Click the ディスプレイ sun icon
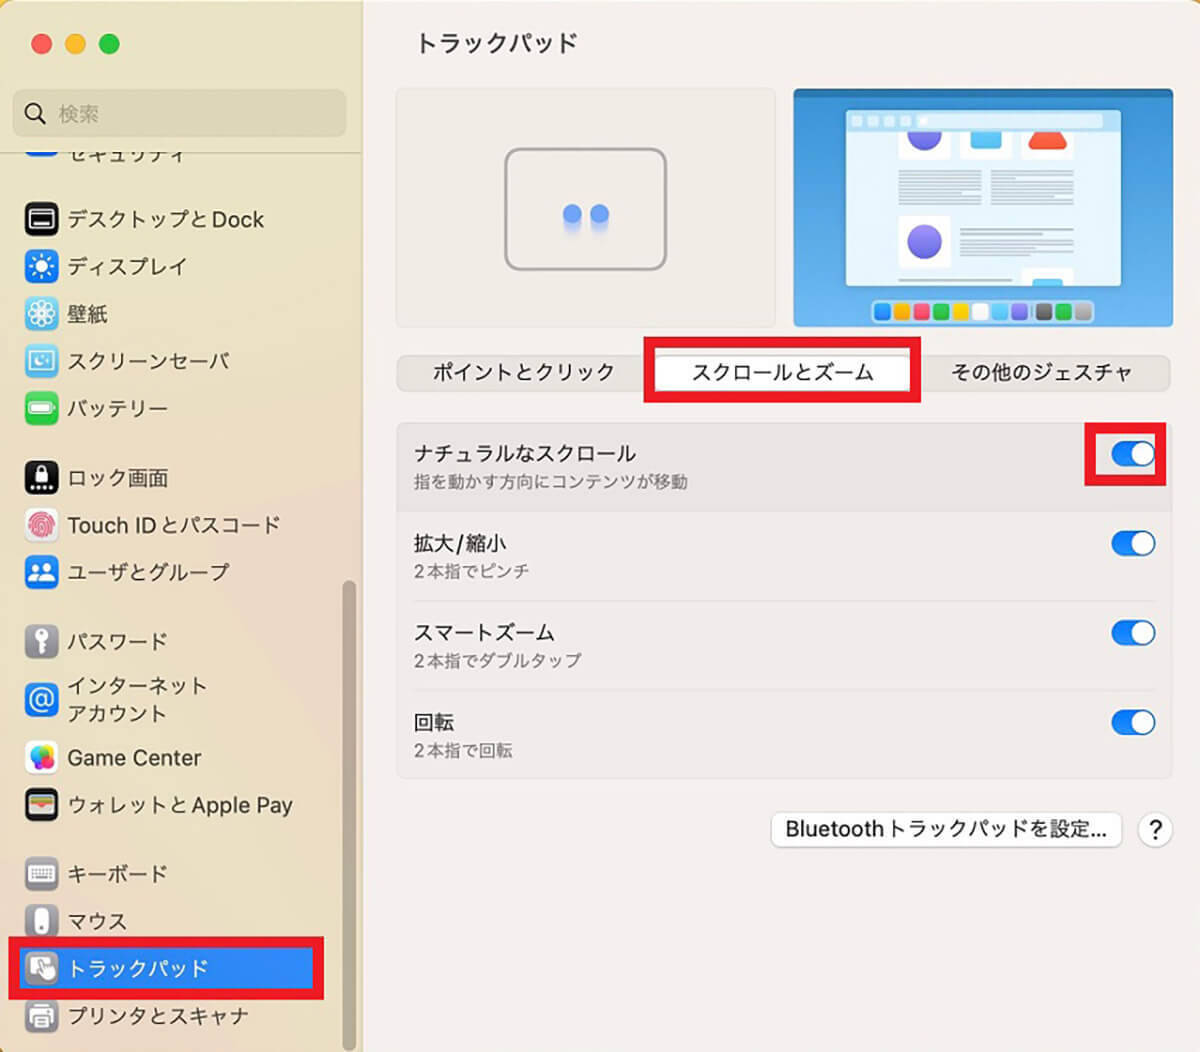The height and width of the screenshot is (1052, 1200). click(x=41, y=266)
